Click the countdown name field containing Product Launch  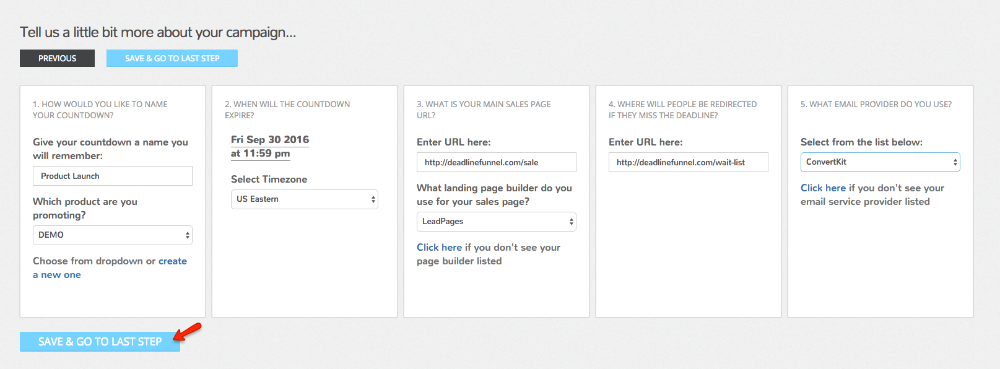click(112, 176)
